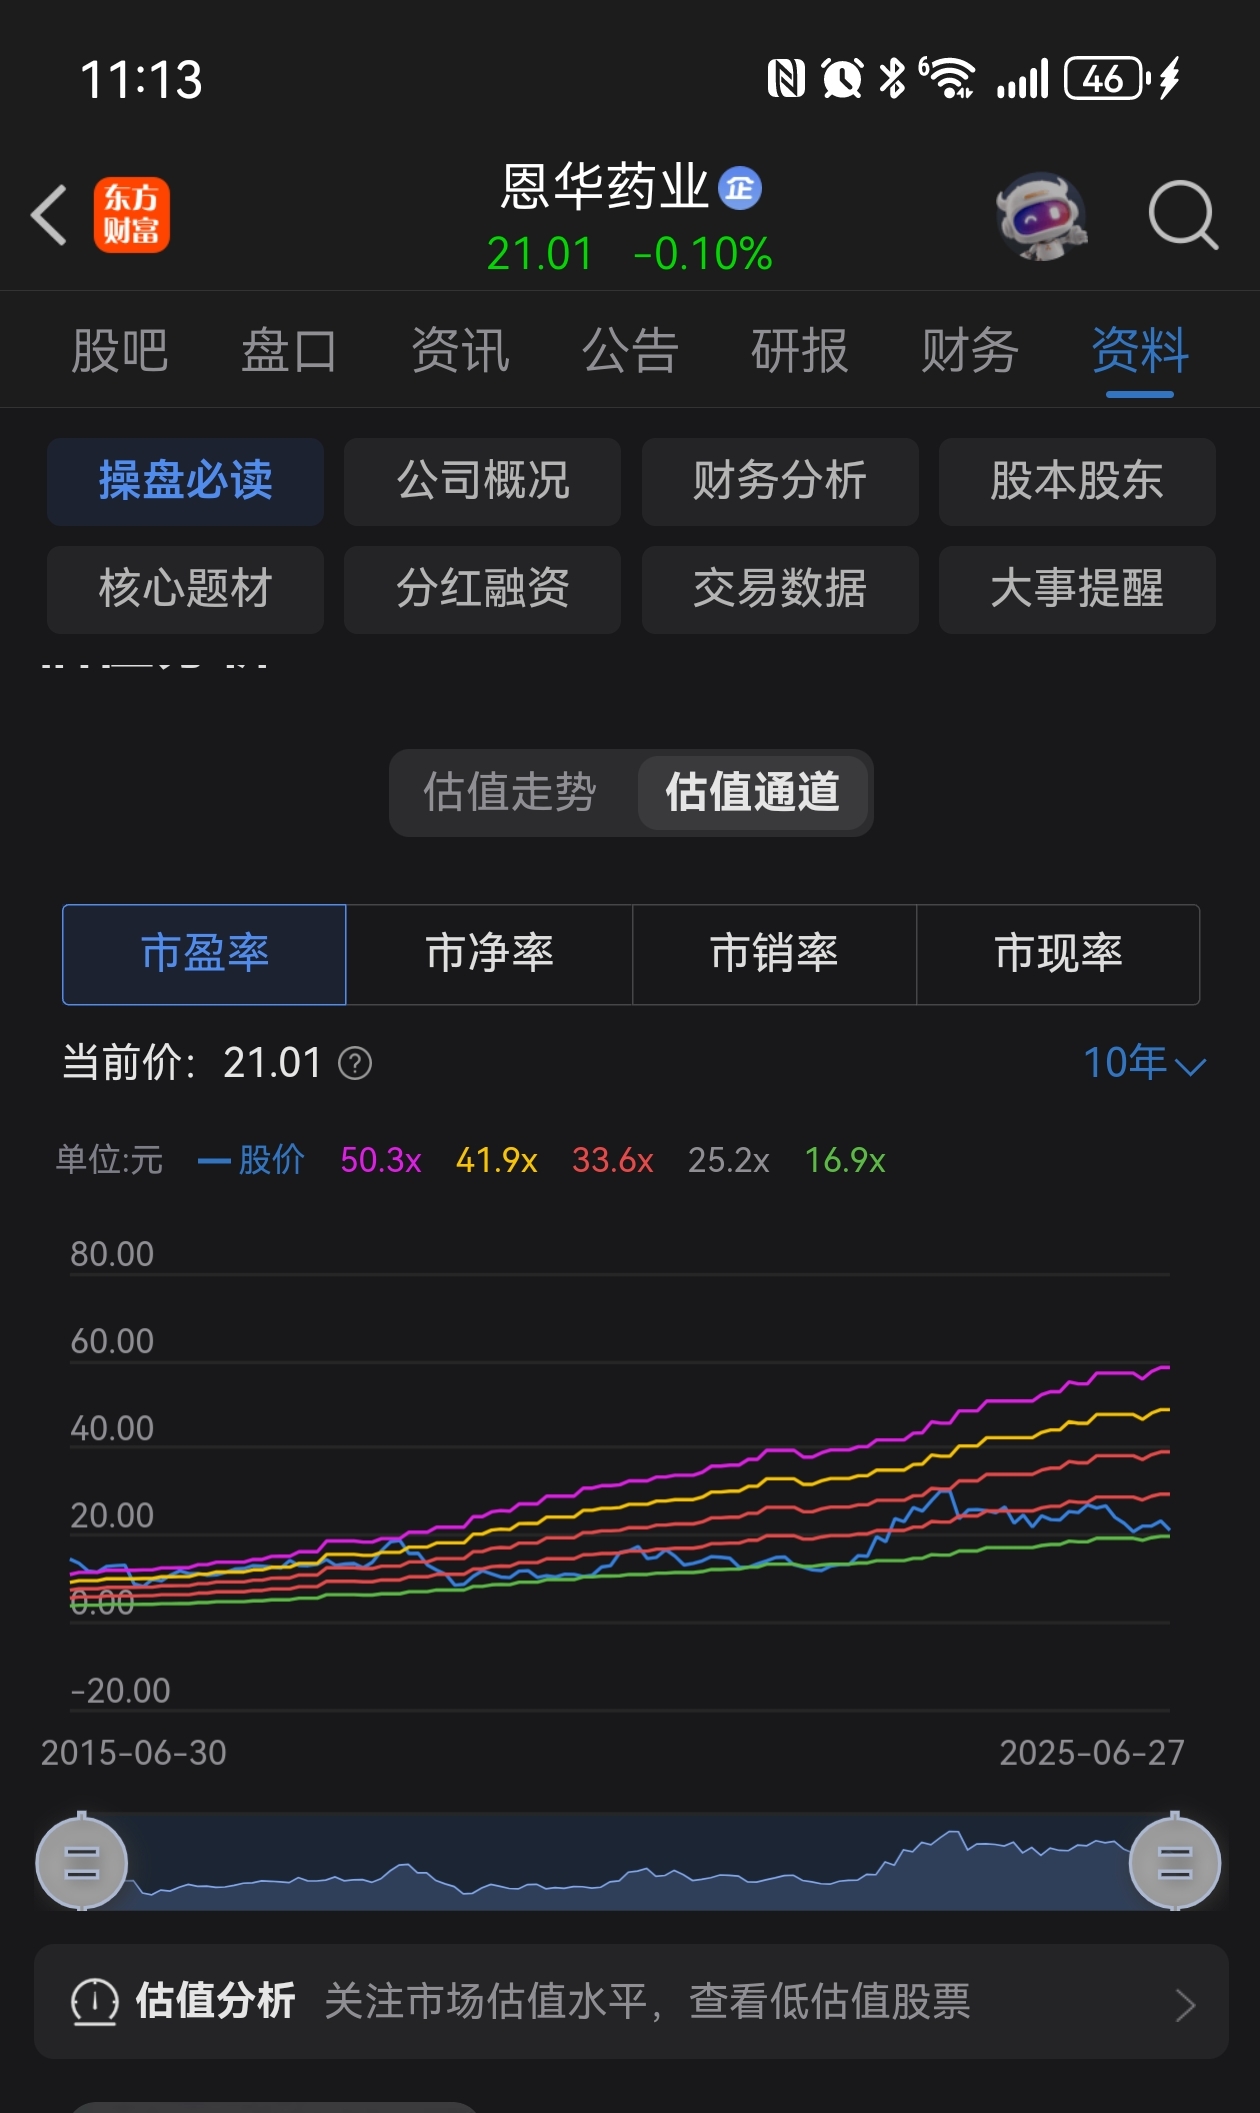1260x2113 pixels.
Task: Open 关注市场估值水平,查看低估值股票 link
Action: pyautogui.click(x=648, y=2002)
